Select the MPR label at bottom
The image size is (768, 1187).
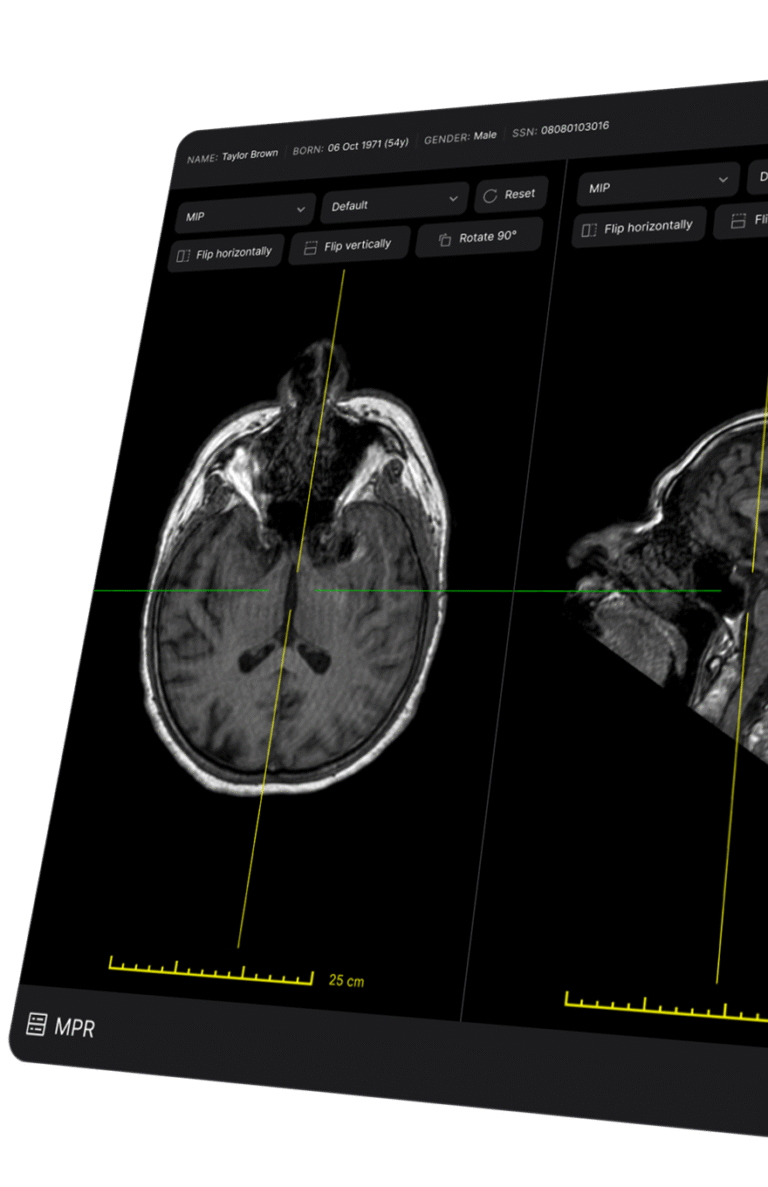(75, 1027)
